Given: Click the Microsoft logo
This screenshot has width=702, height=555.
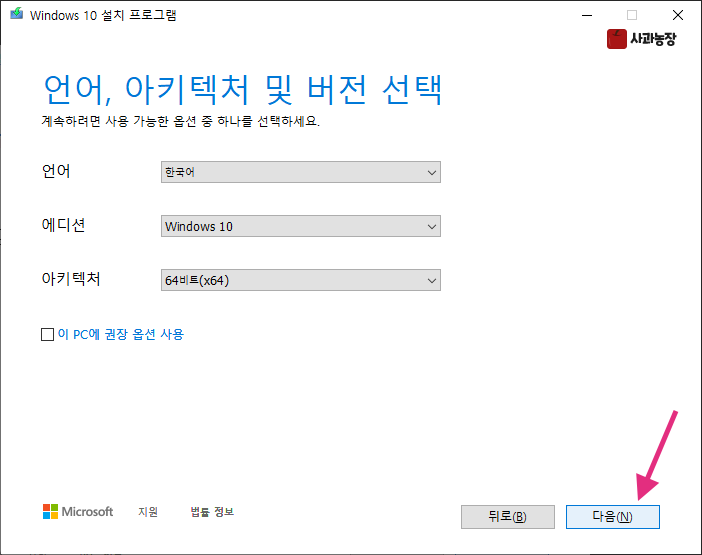Looking at the screenshot, I should 78,512.
